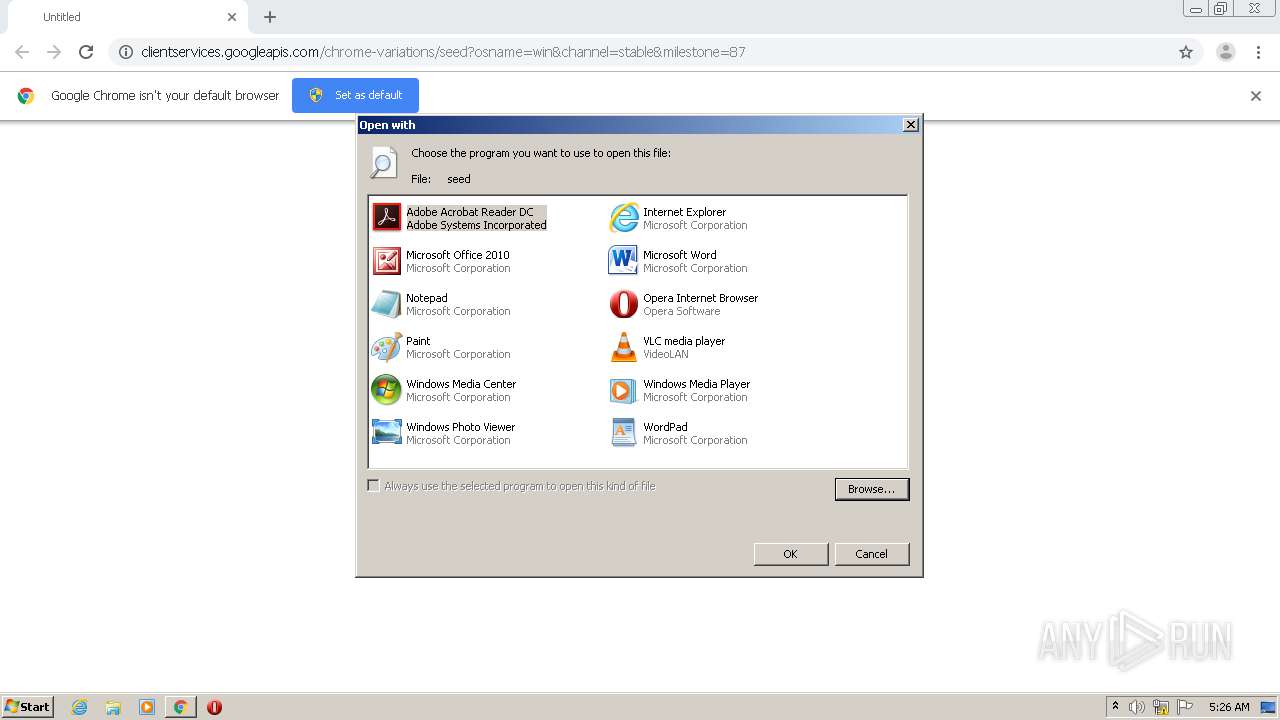This screenshot has width=1280, height=720.
Task: Select the Windows Media Player icon in list
Action: [x=623, y=389]
